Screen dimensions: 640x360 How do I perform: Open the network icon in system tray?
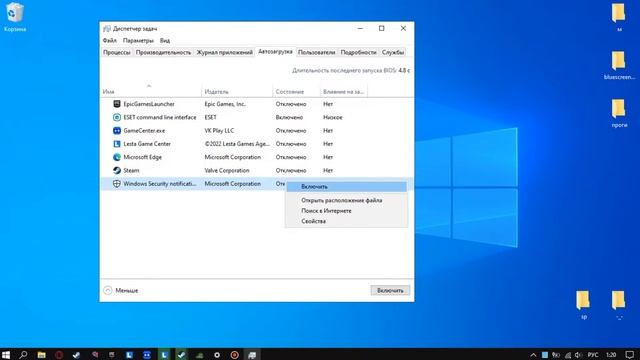click(568, 355)
